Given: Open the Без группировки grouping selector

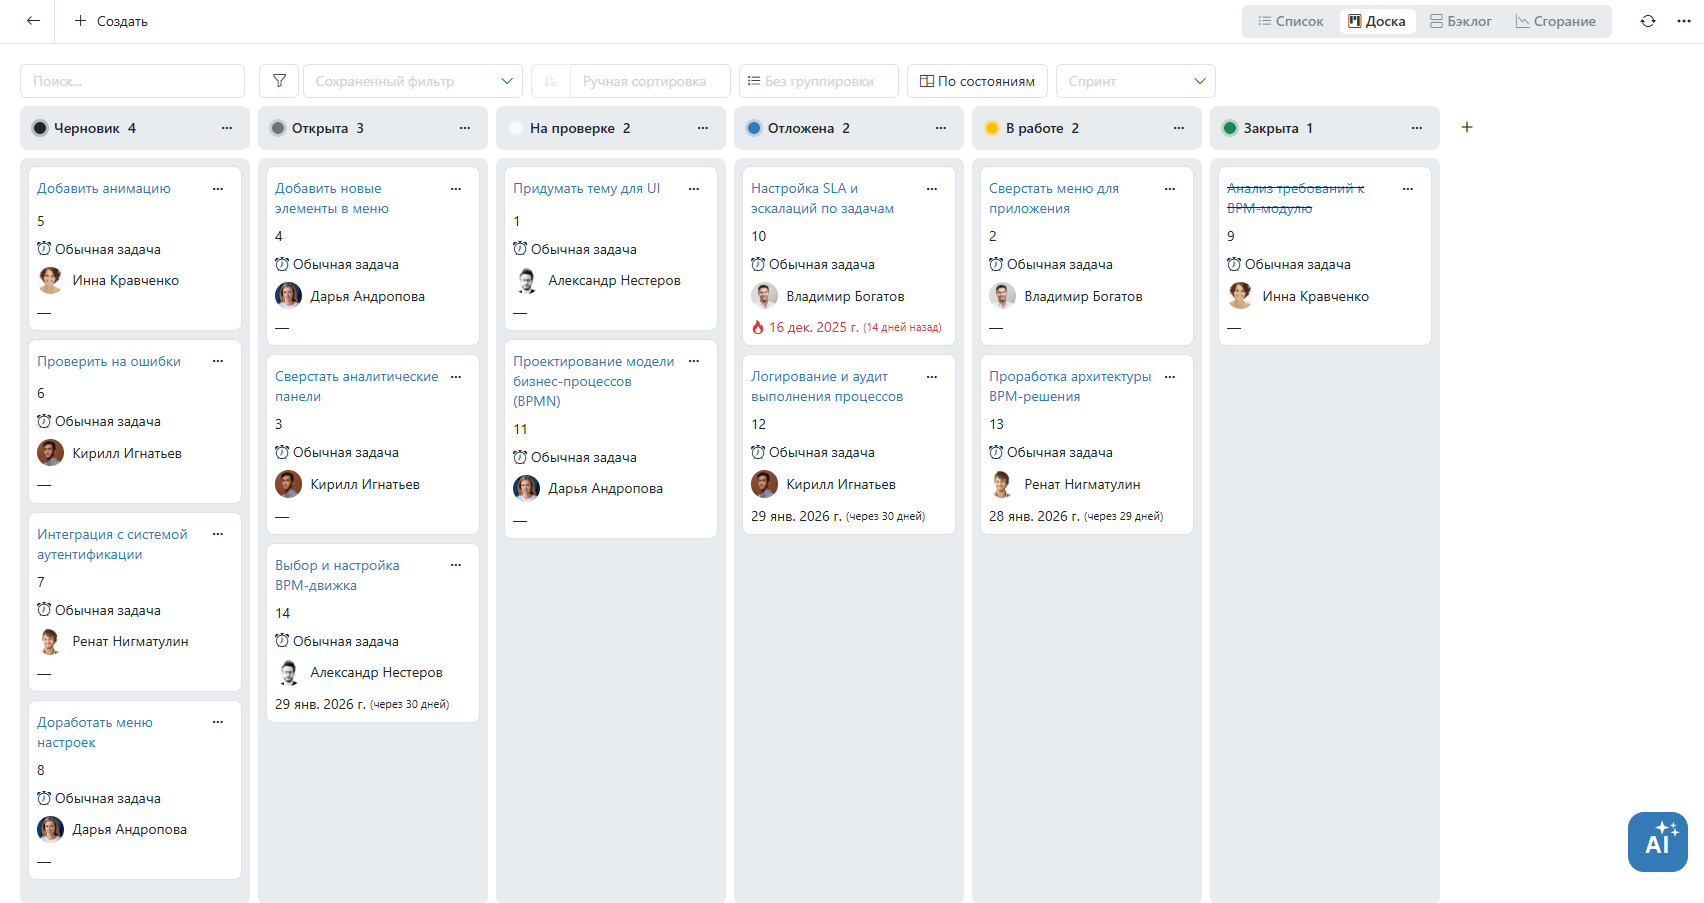Looking at the screenshot, I should click(818, 81).
